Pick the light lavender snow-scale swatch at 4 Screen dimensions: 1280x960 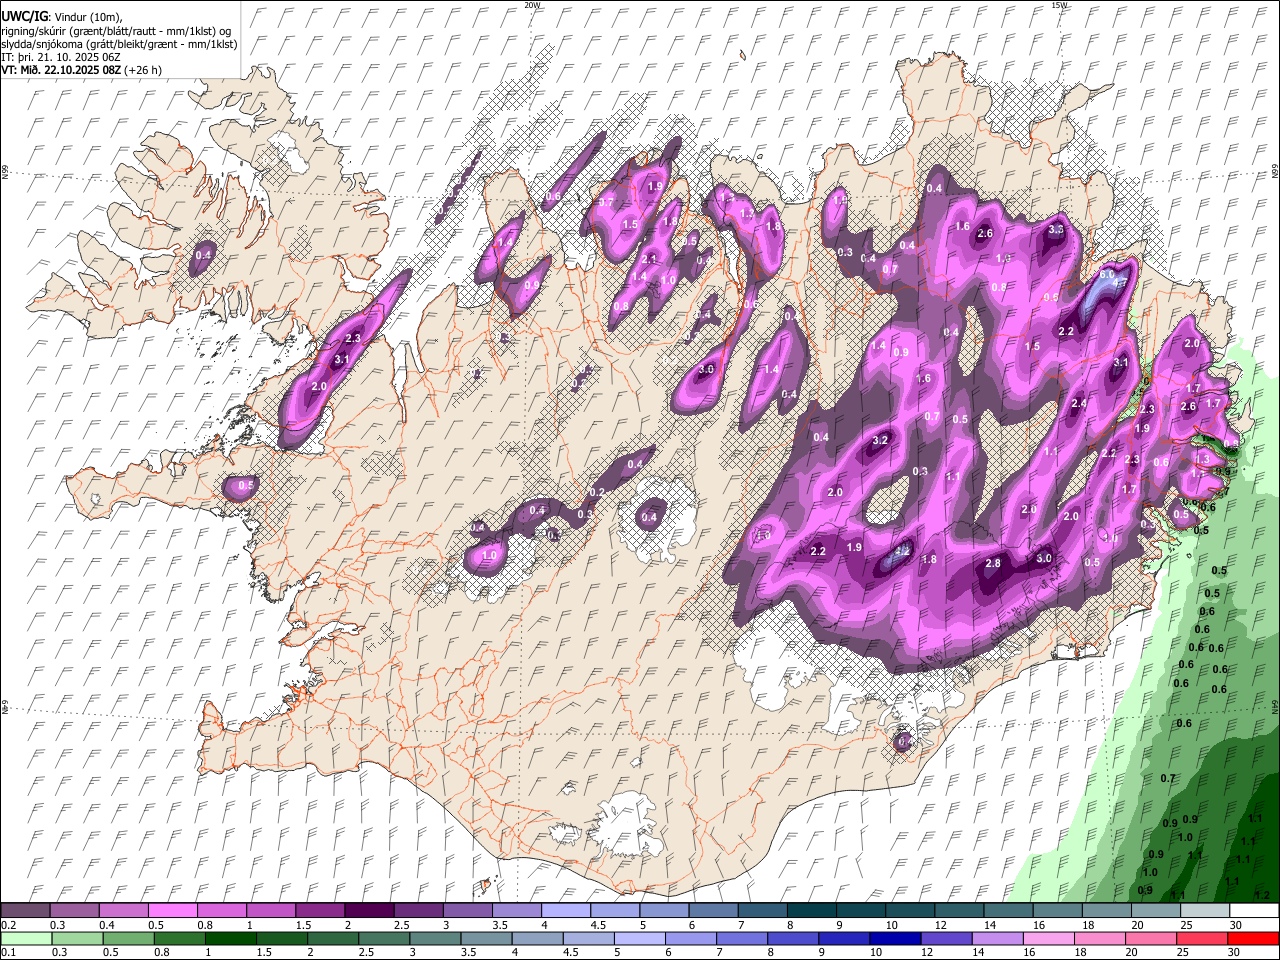pos(564,911)
